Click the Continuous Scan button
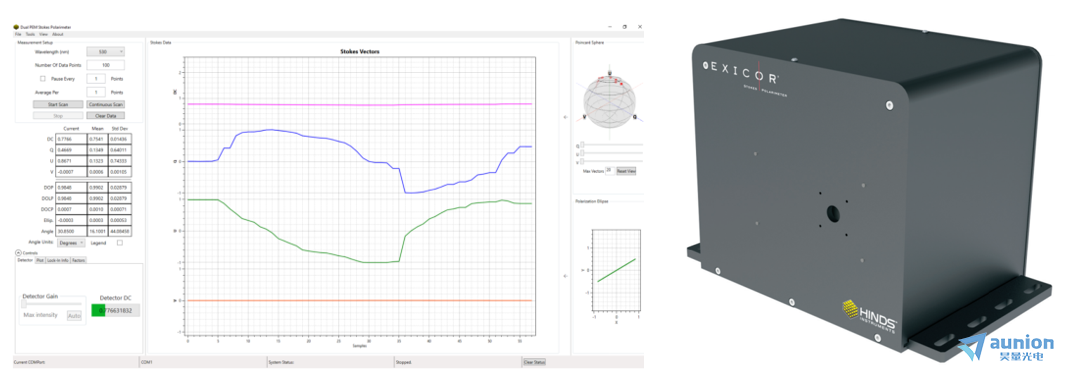The width and height of the screenshot is (1066, 372). click(105, 105)
